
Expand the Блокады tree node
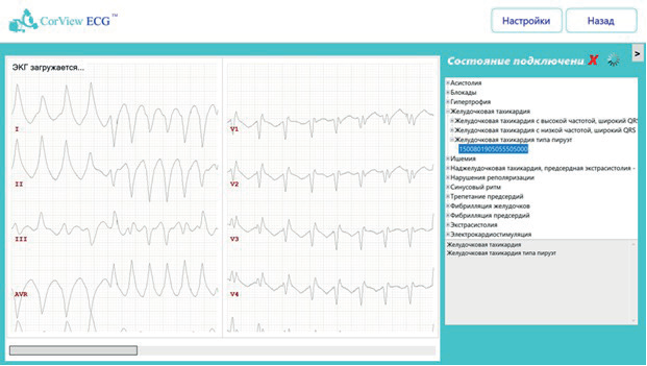448,92
